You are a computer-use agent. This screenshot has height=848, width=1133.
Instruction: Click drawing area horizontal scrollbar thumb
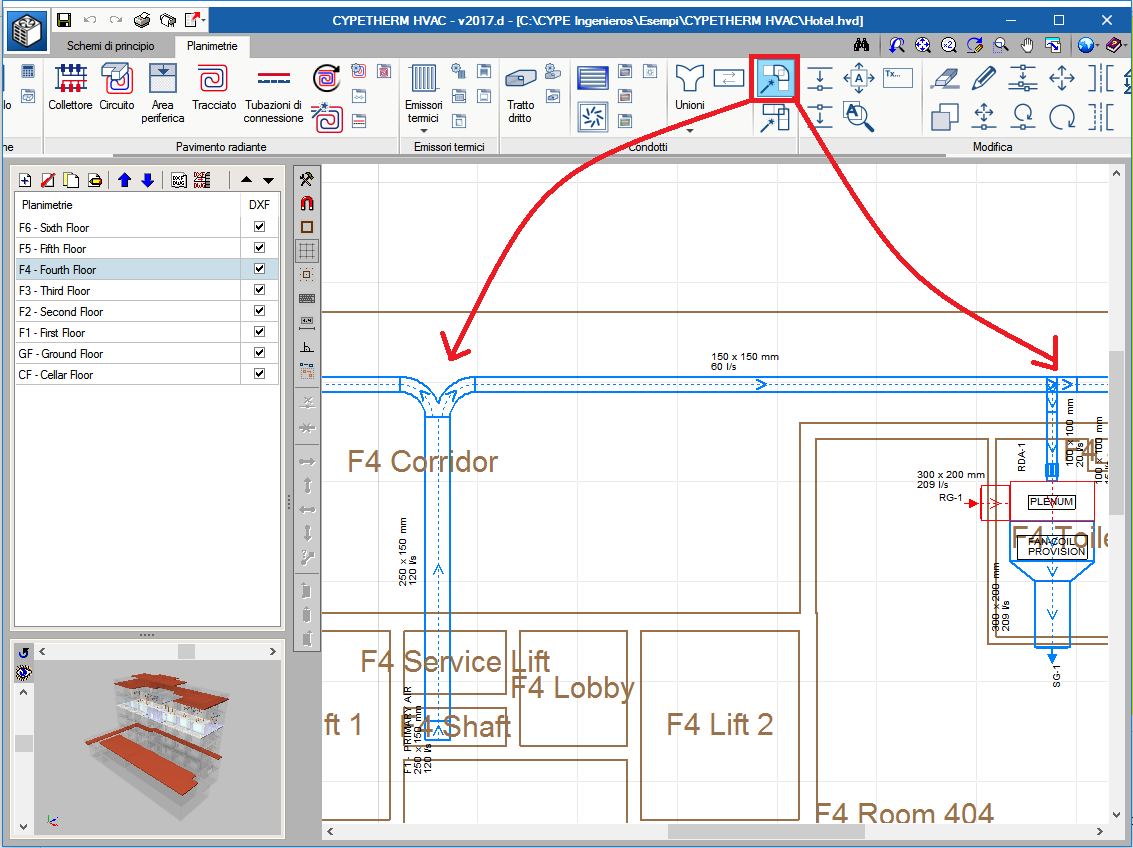766,831
